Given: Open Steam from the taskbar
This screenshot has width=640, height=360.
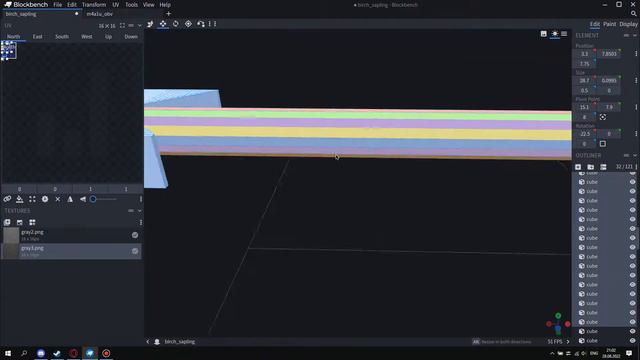Looking at the screenshot, I should (x=57, y=353).
